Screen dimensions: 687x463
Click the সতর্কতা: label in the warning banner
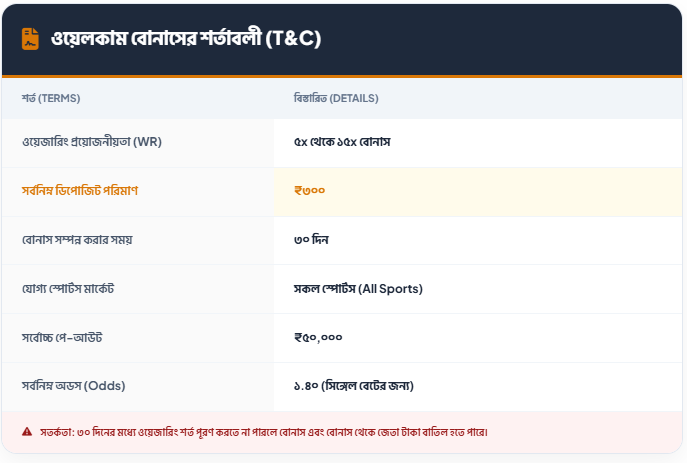pyautogui.click(x=57, y=432)
